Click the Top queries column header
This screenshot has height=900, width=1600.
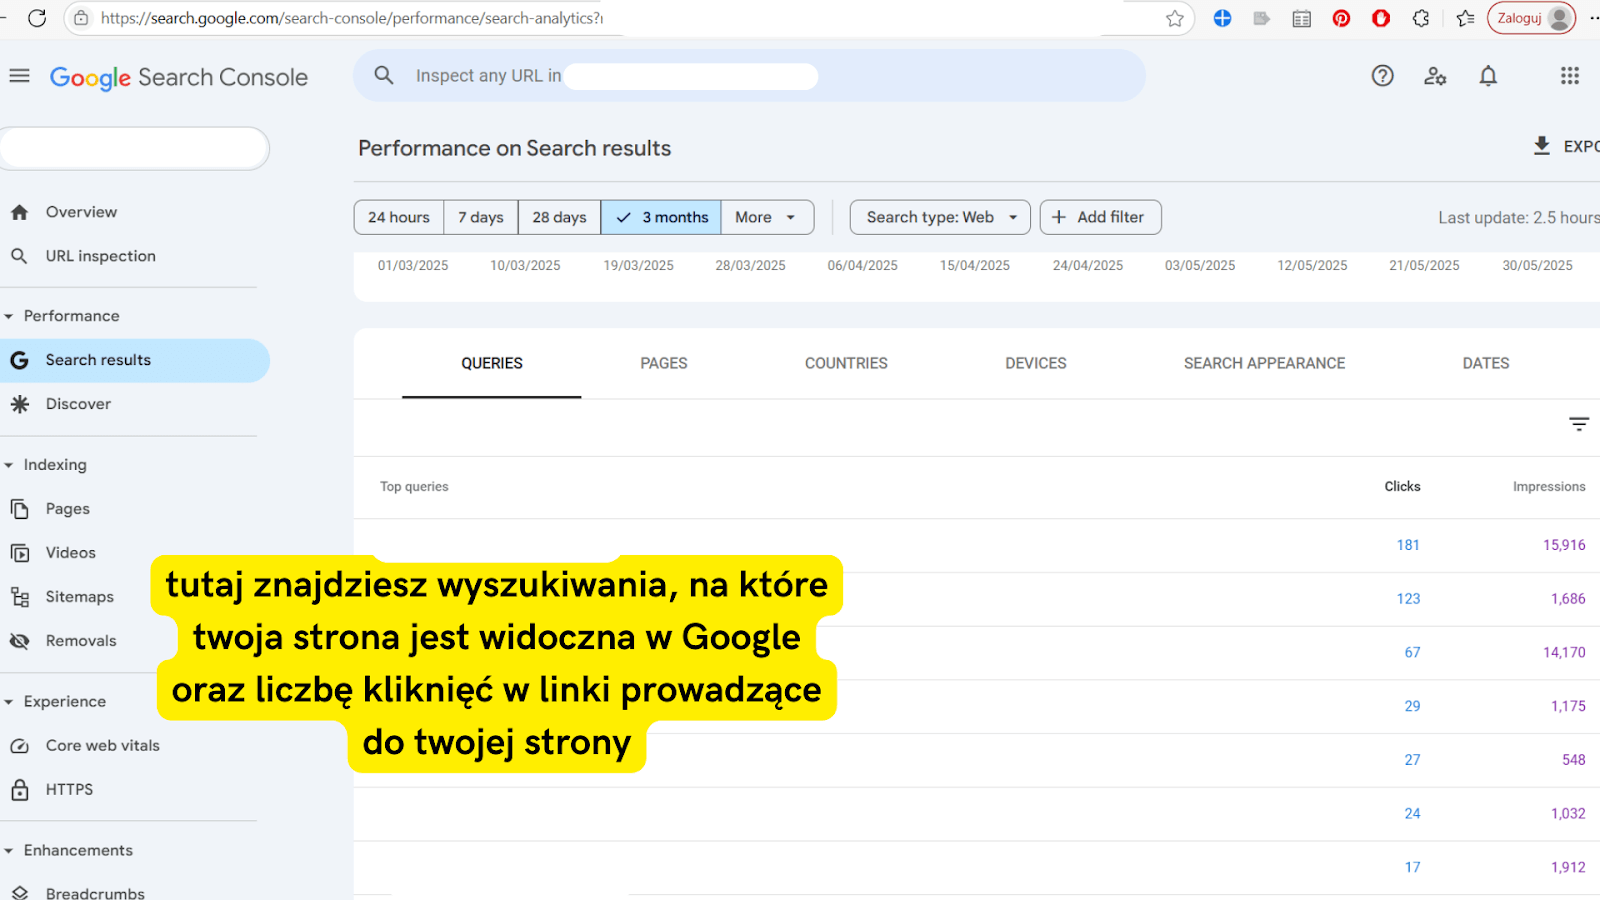coord(414,487)
